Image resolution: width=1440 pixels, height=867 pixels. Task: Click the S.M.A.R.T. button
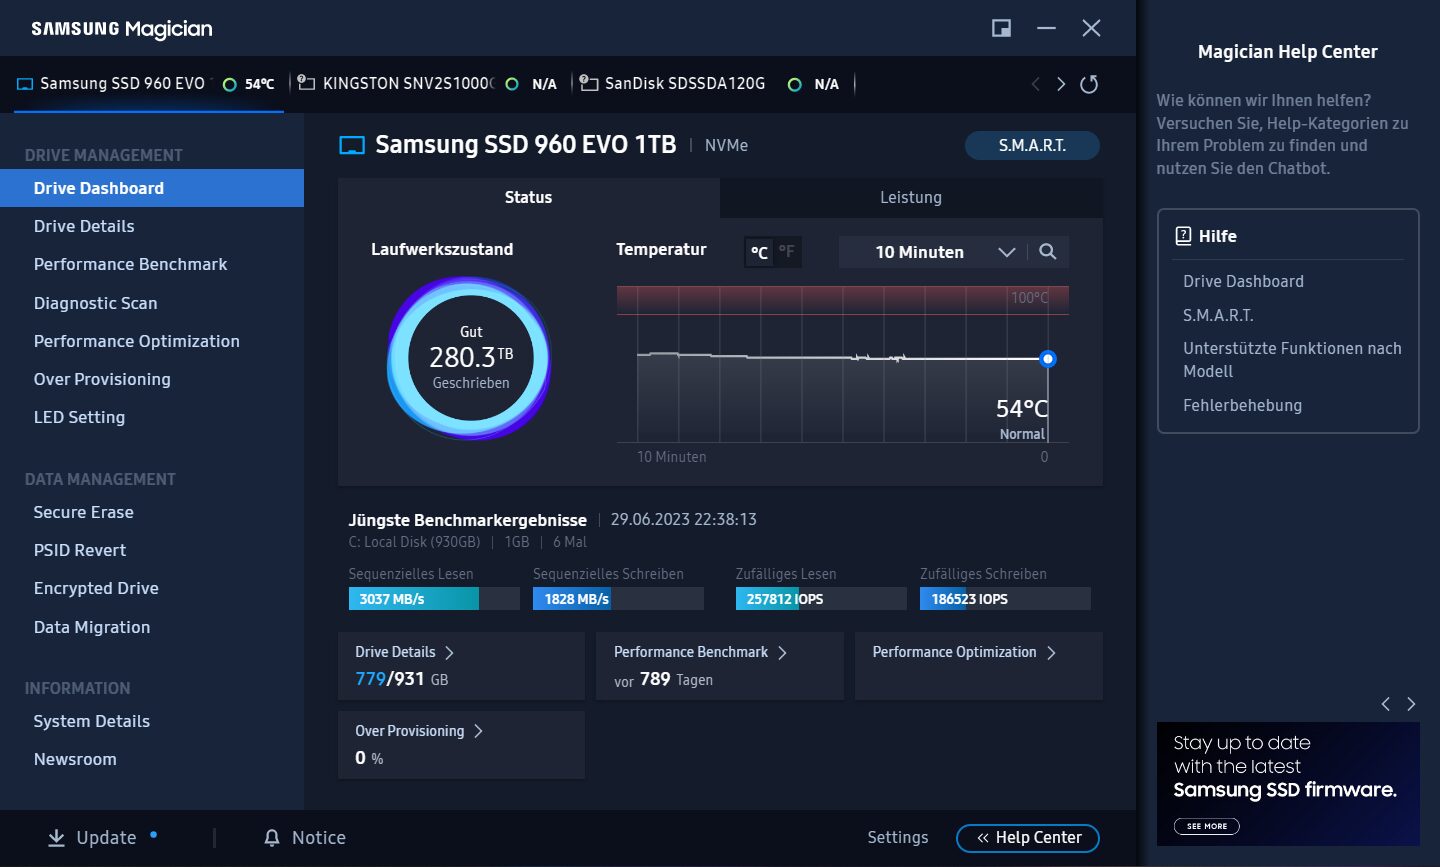[1032, 145]
